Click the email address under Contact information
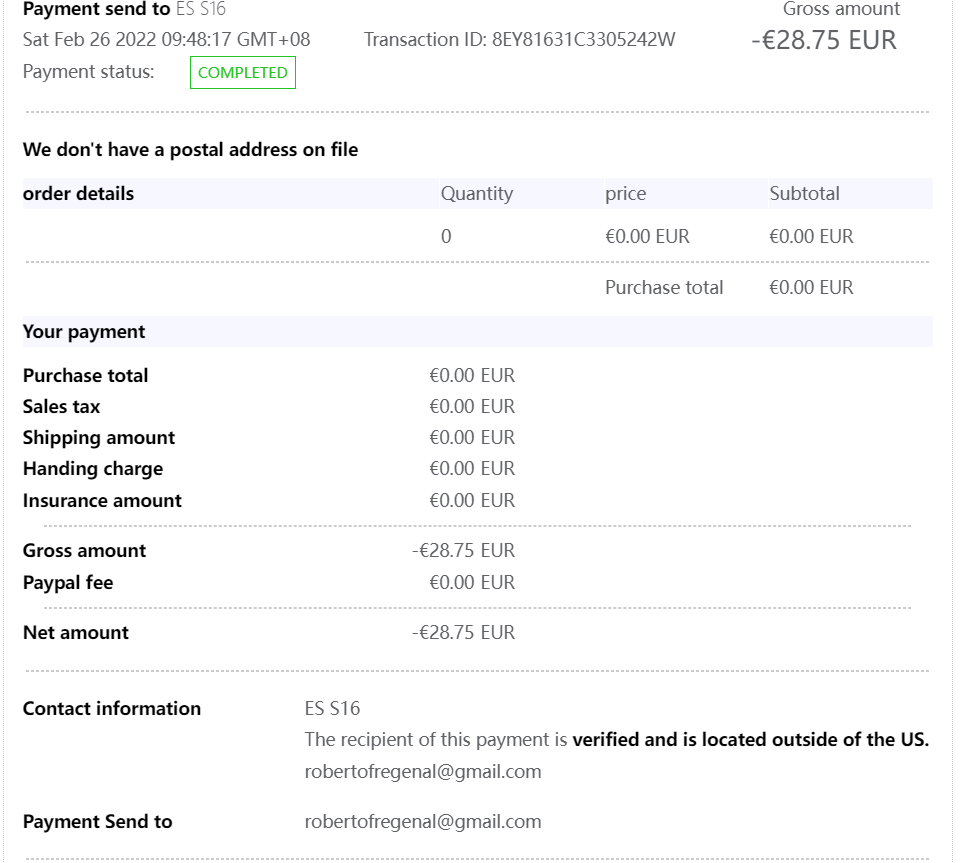 422,771
